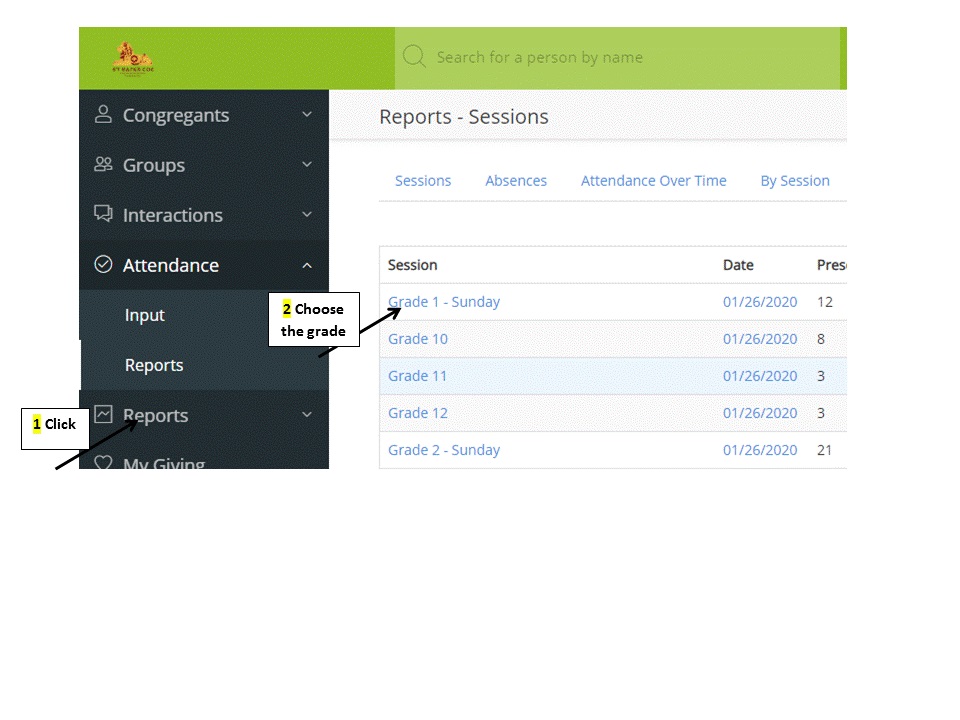Open the Congregants menu item

204,115
